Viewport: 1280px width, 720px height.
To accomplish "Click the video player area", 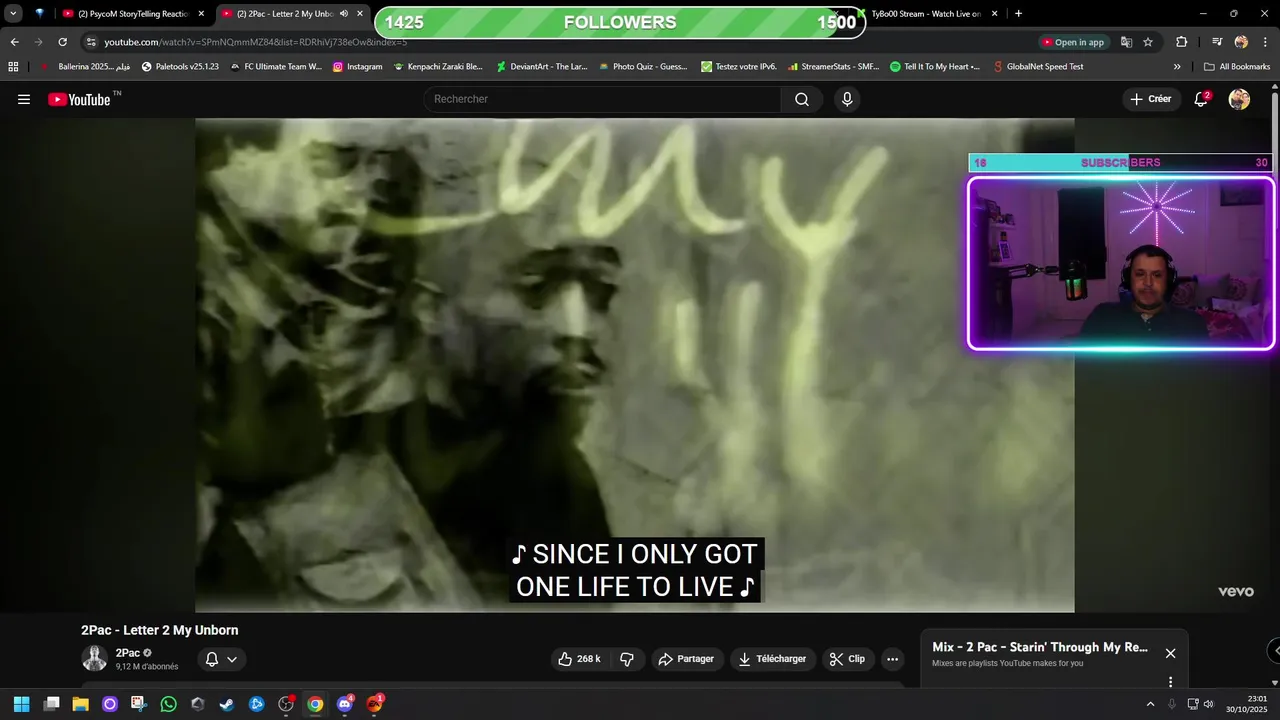I will 634,365.
